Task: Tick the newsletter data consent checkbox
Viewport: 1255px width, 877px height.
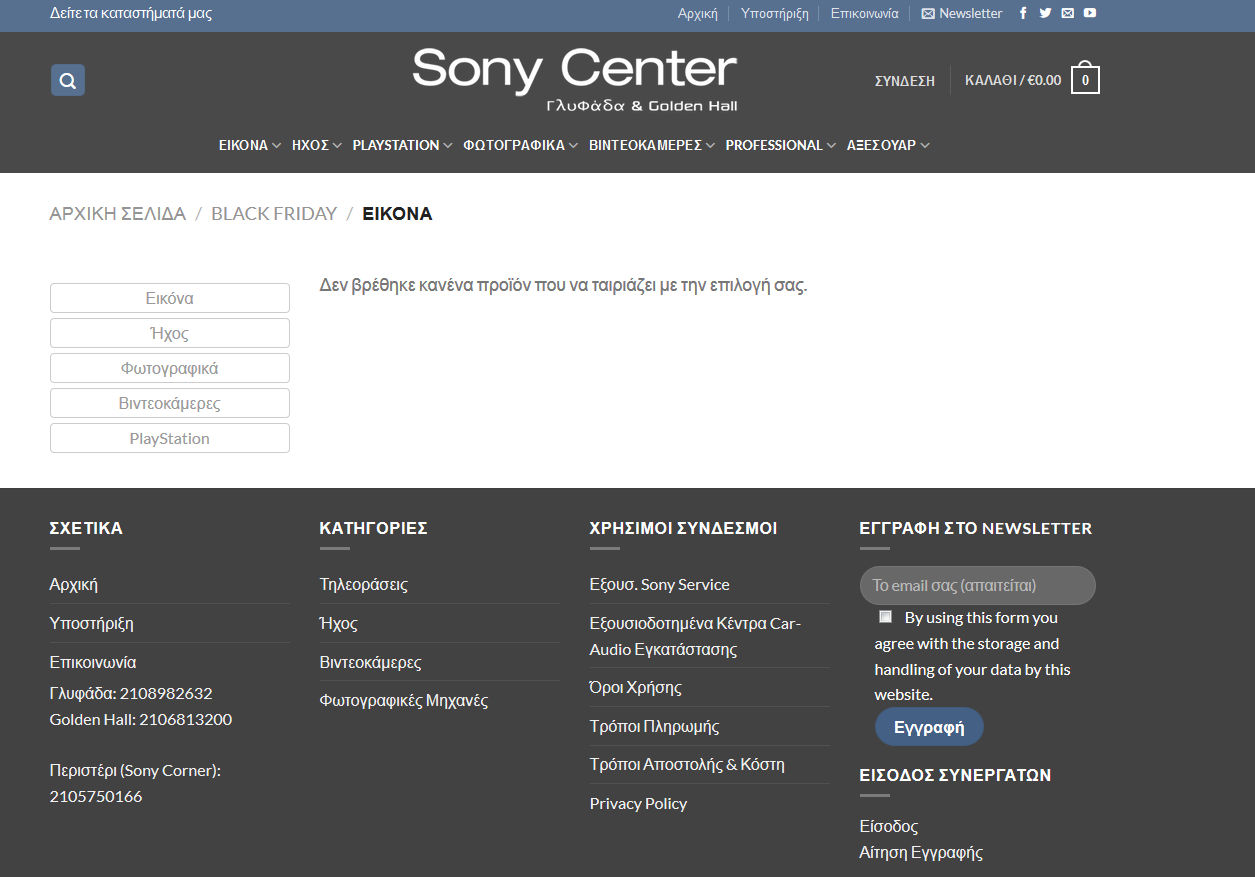Action: point(885,616)
